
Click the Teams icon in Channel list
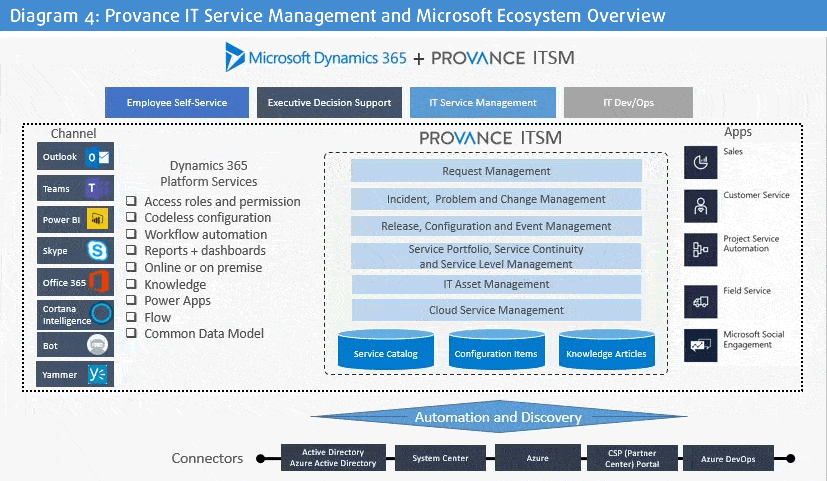coord(97,188)
